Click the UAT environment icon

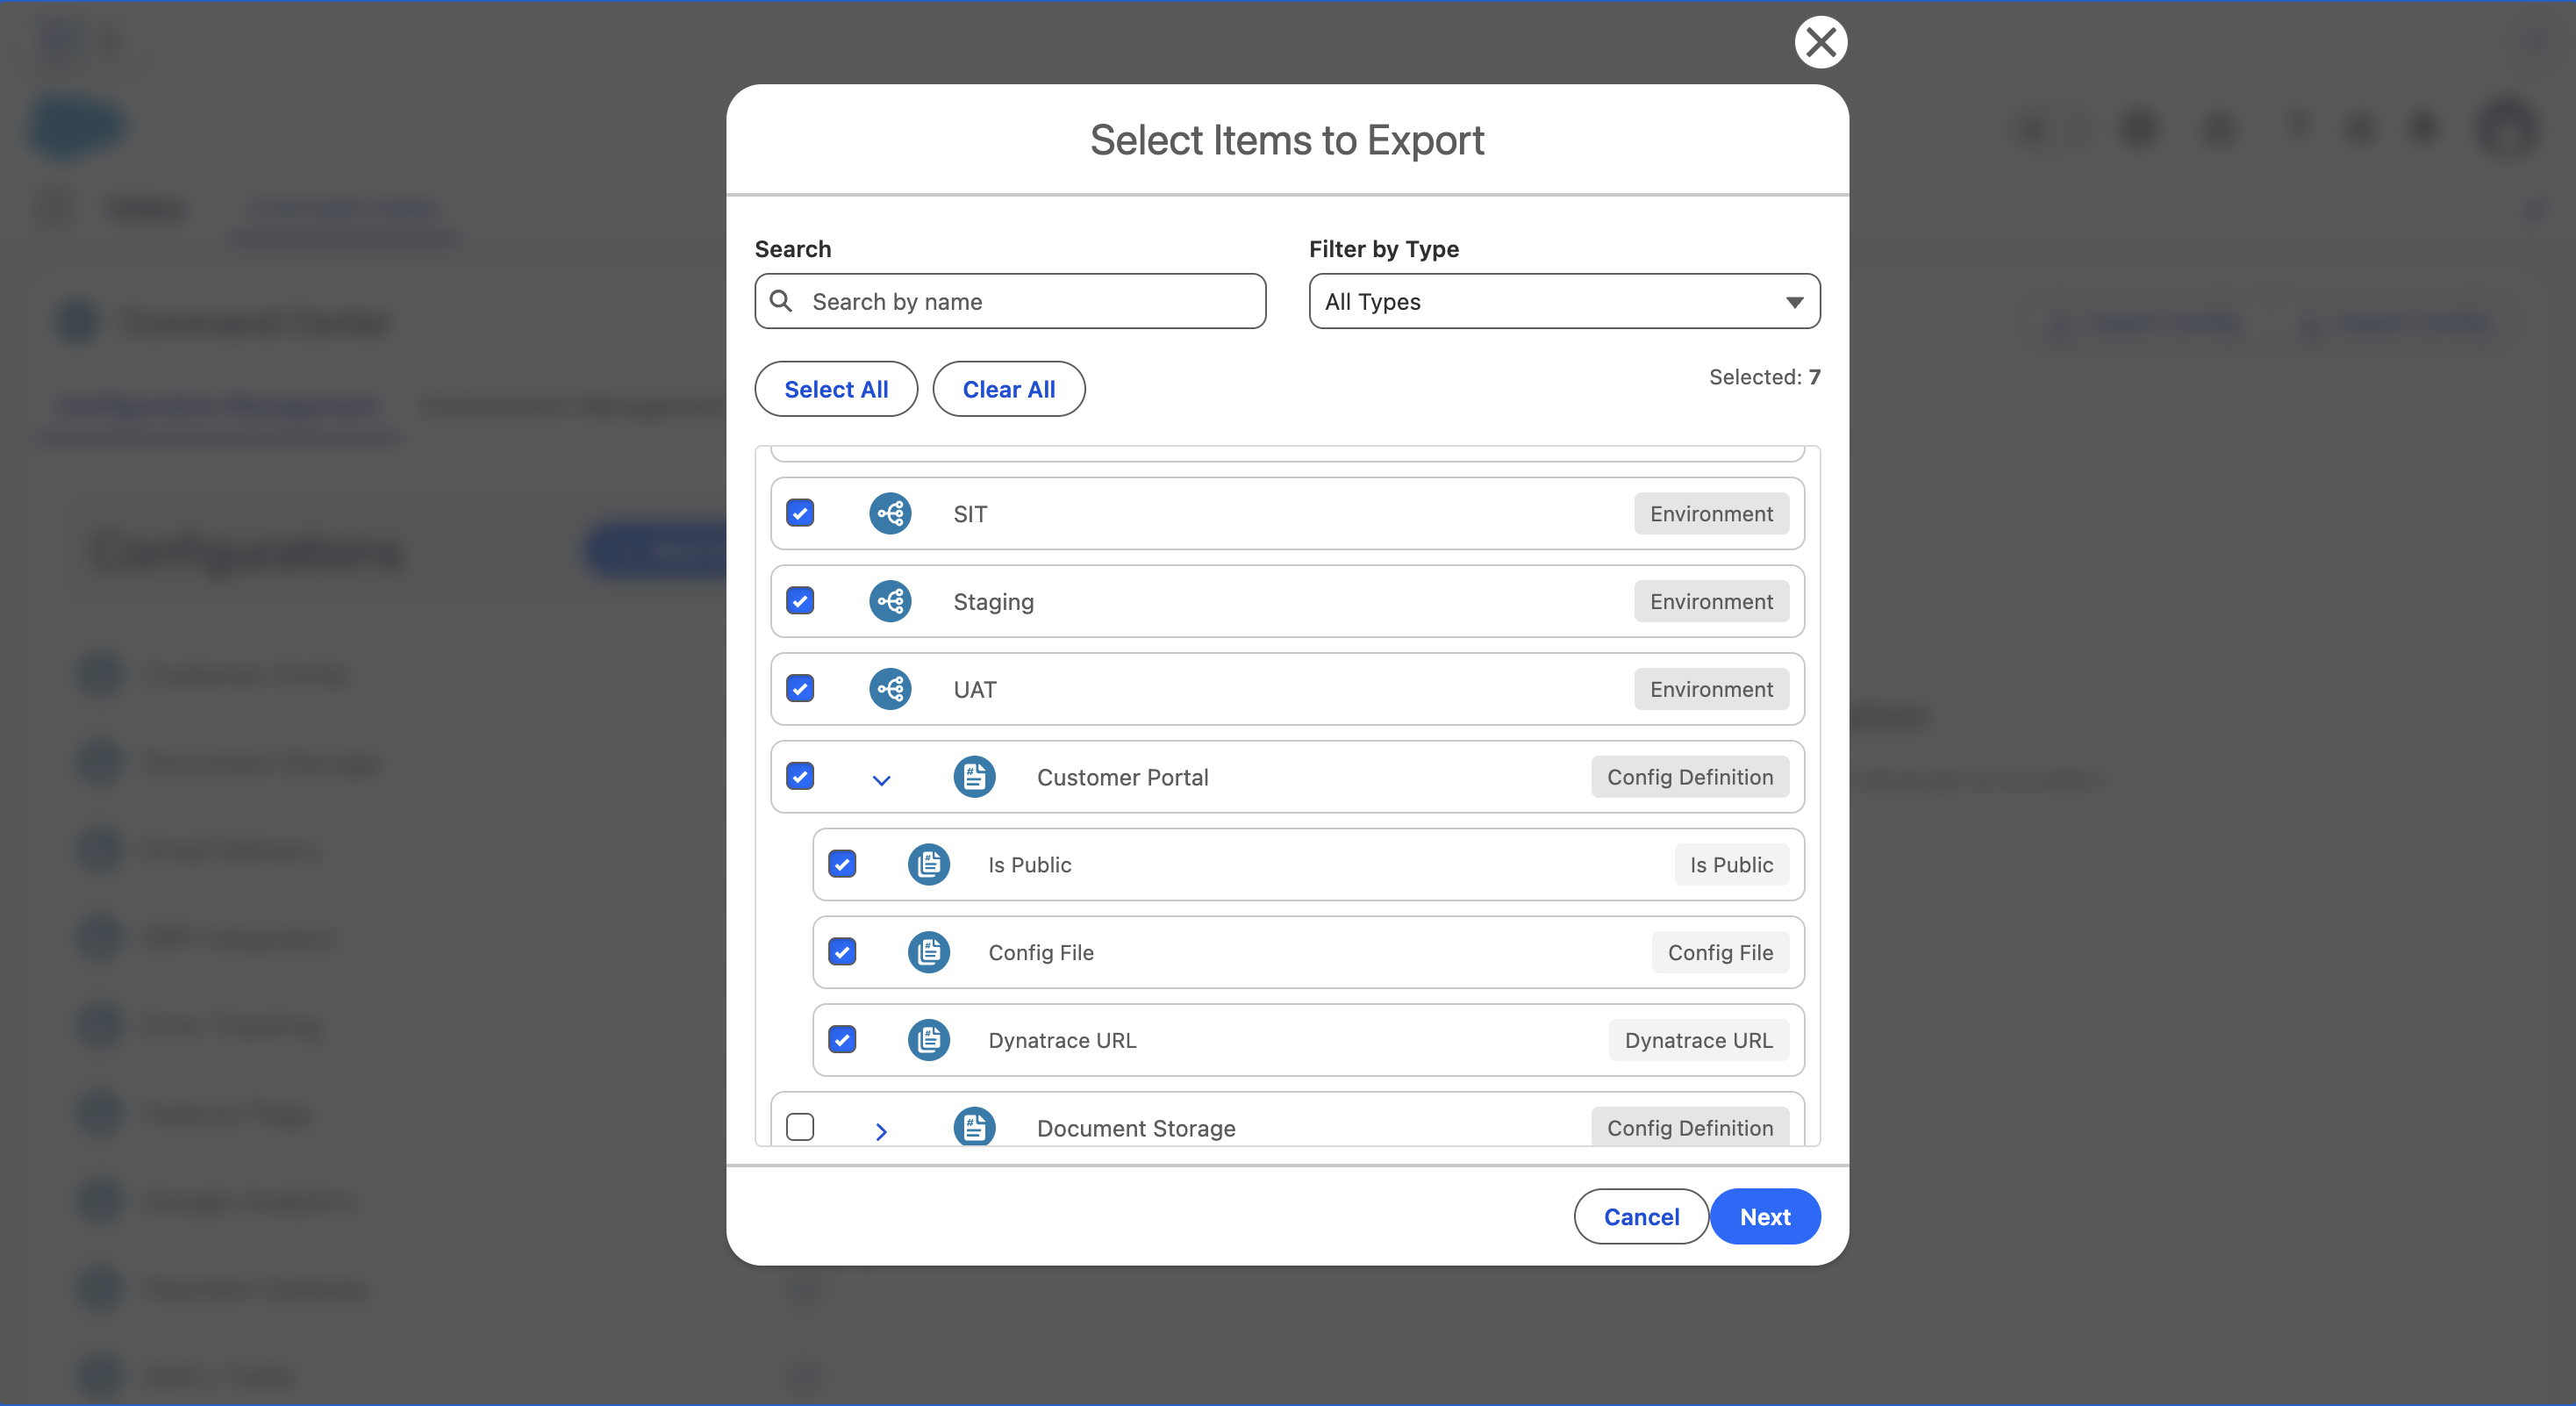click(x=890, y=689)
